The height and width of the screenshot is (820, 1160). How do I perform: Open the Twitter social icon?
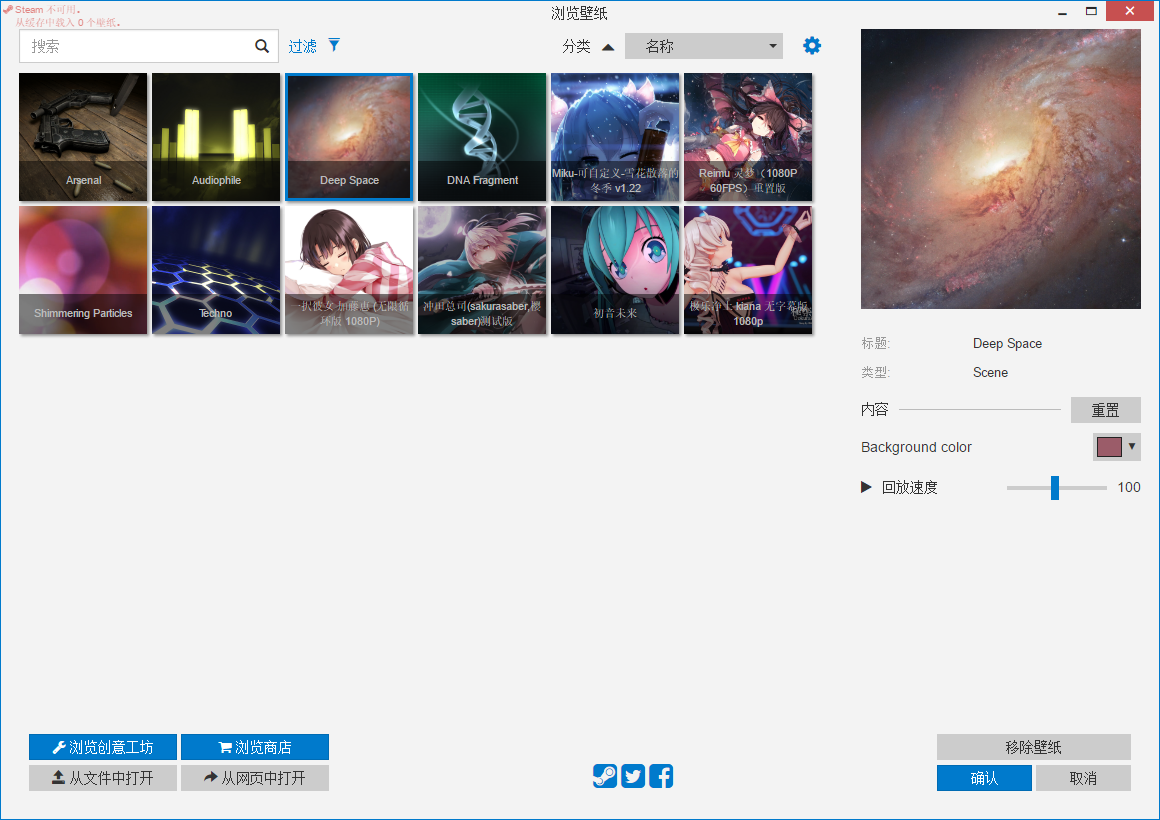[x=633, y=776]
